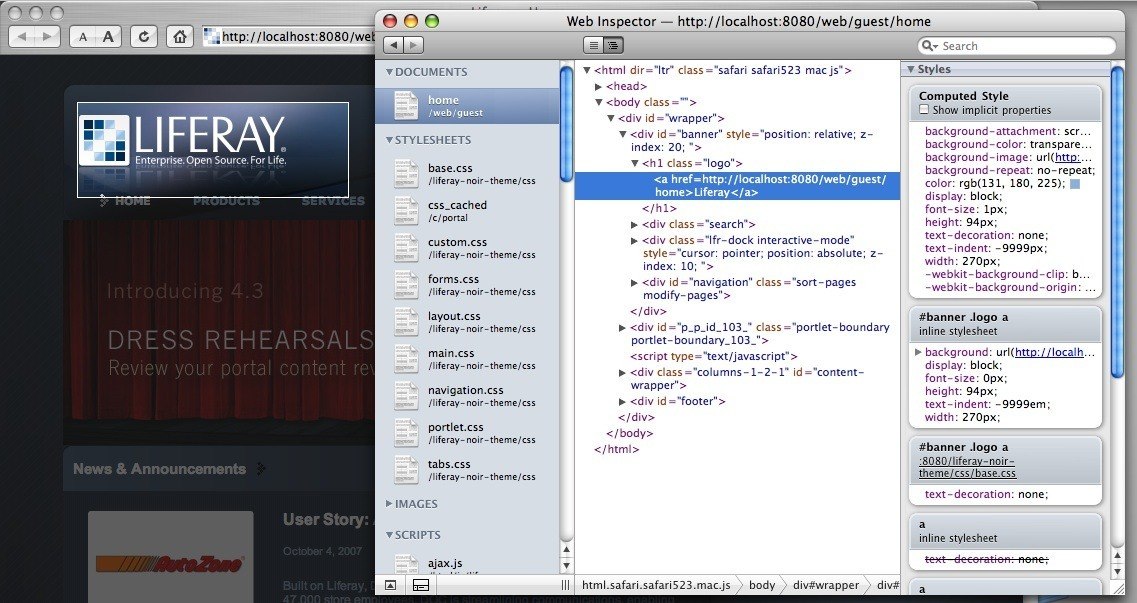Click the color swatch beside rgb(131, 180, 225)
Screen dimensions: 1137x603
1075,184
